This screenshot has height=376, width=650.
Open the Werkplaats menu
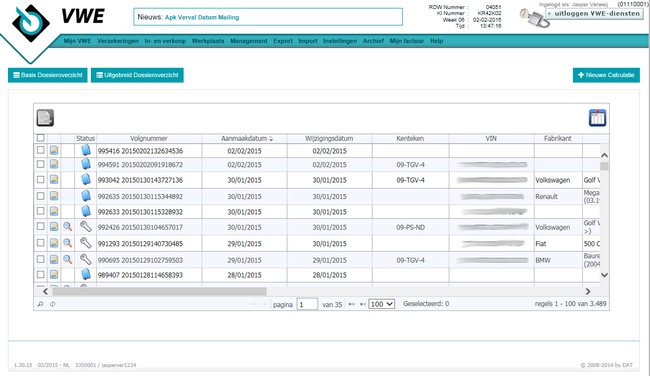(208, 41)
